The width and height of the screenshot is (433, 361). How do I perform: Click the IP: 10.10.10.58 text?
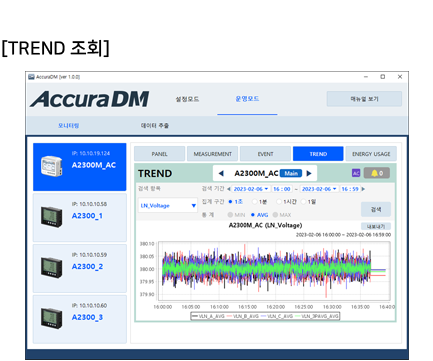(89, 204)
